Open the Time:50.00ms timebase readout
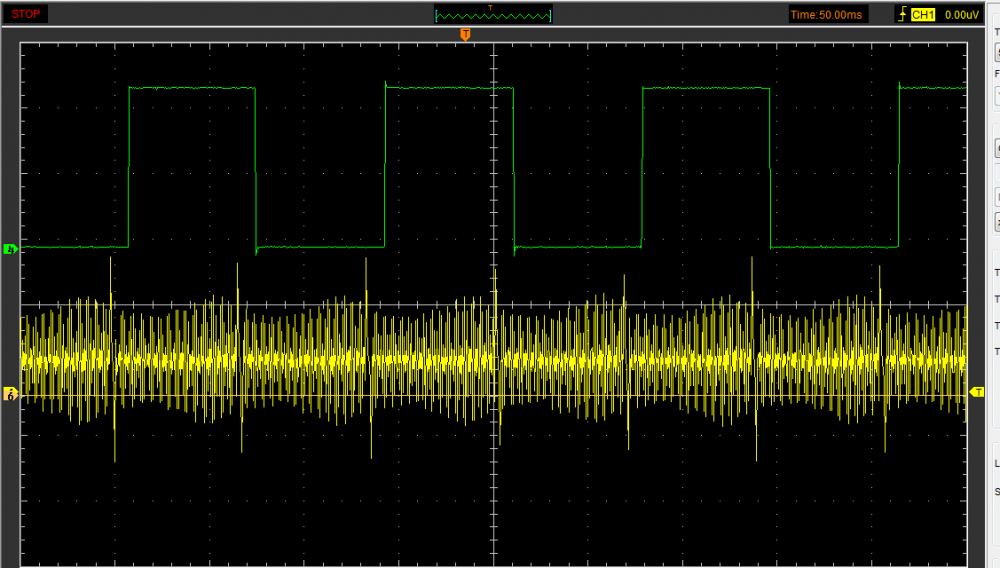1000x568 pixels. [x=828, y=15]
